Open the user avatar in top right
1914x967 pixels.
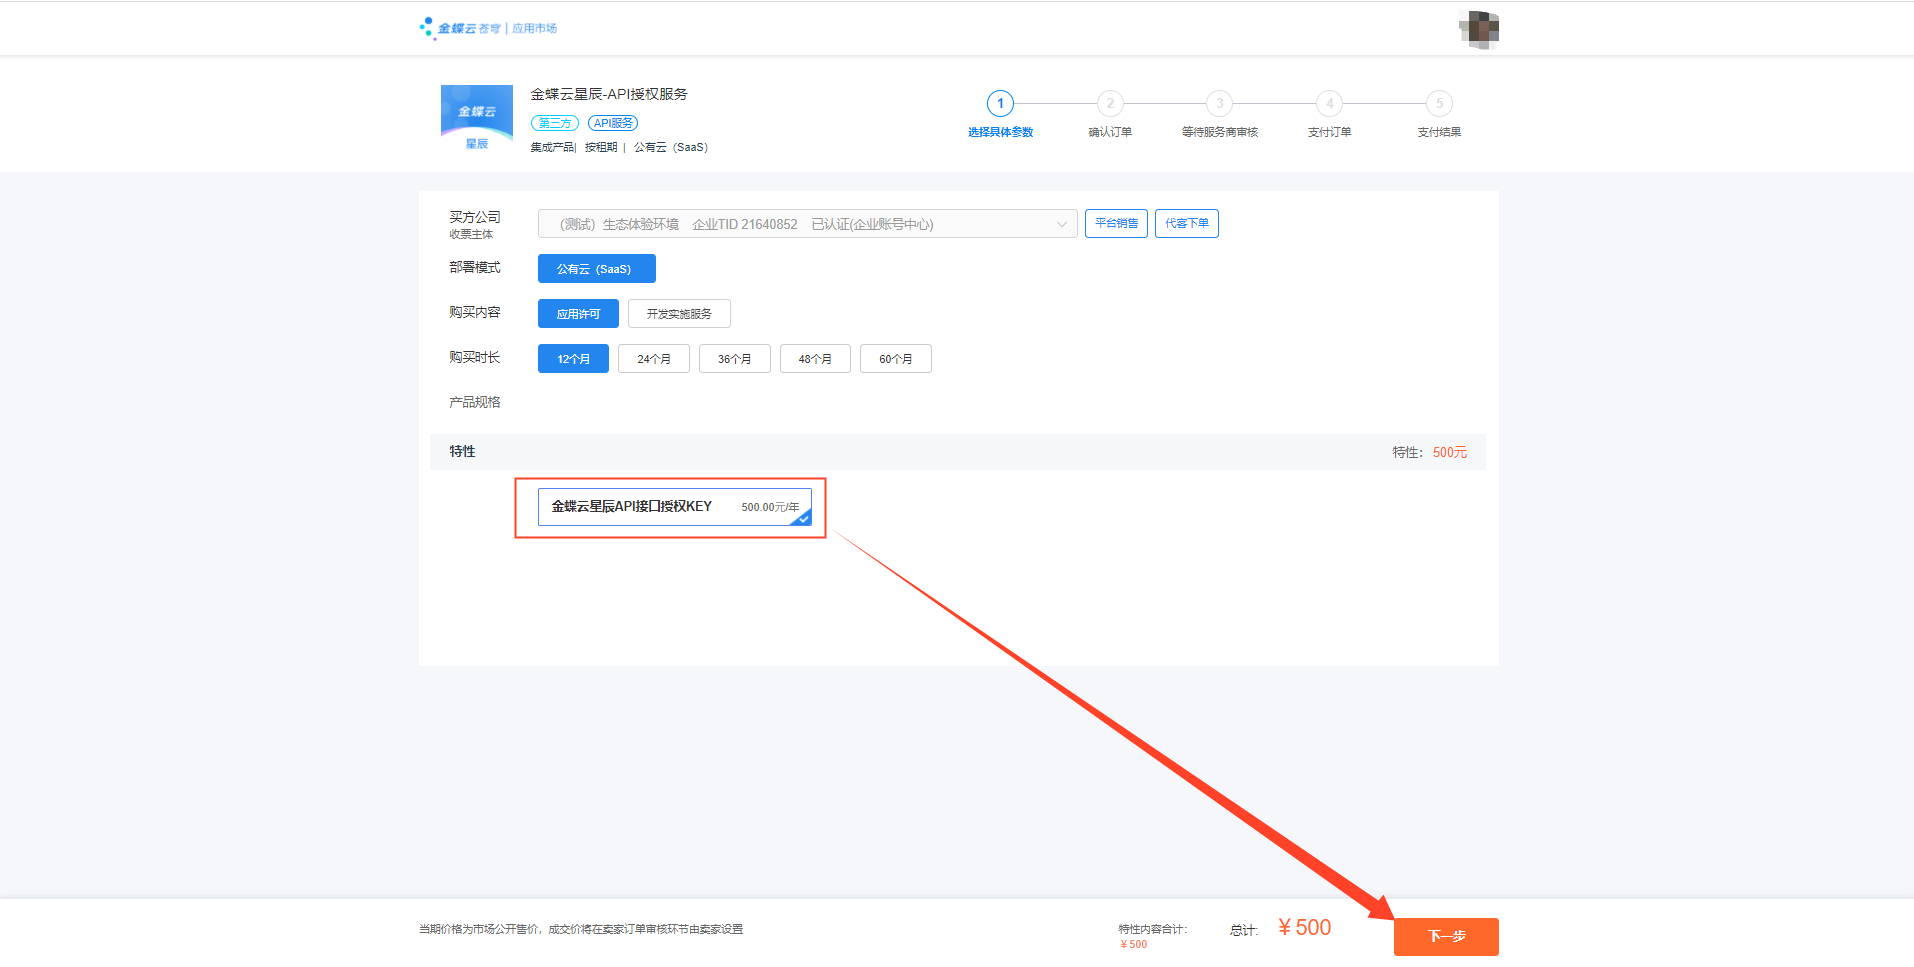coord(1478,29)
